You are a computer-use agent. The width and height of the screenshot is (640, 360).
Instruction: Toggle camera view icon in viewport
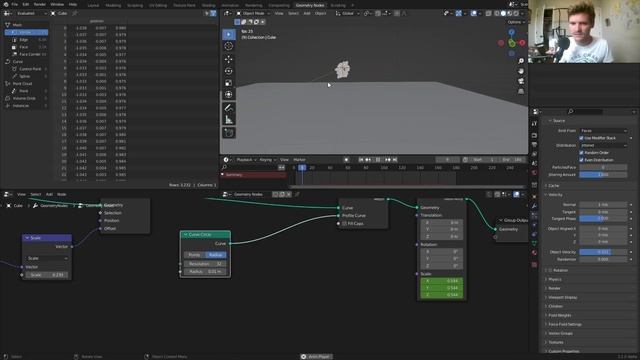coord(521,81)
